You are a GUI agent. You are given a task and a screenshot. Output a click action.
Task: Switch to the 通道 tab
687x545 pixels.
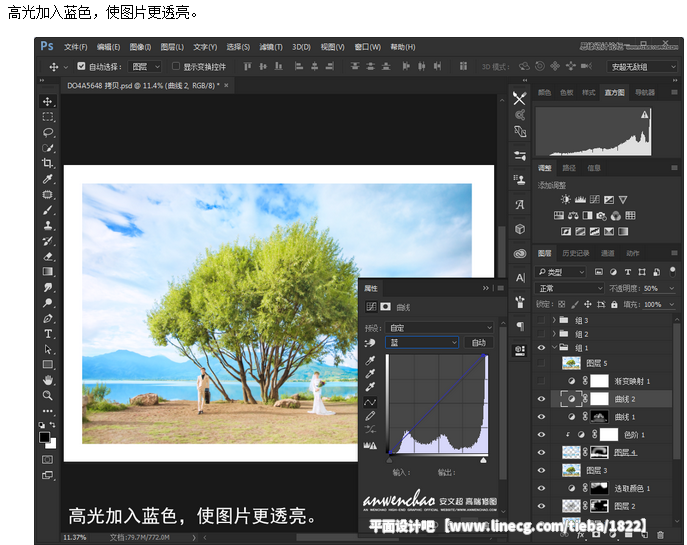pos(607,253)
